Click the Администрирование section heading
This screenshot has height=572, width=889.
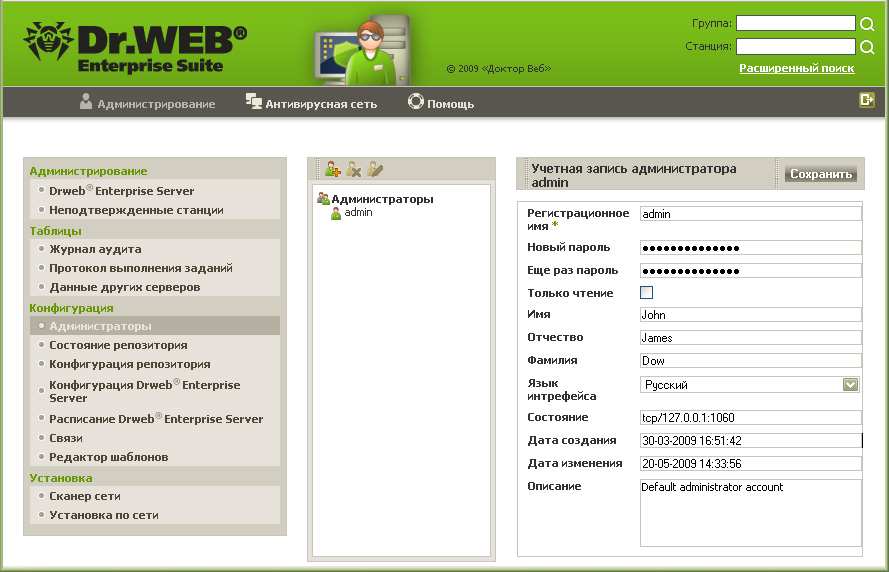coord(88,171)
